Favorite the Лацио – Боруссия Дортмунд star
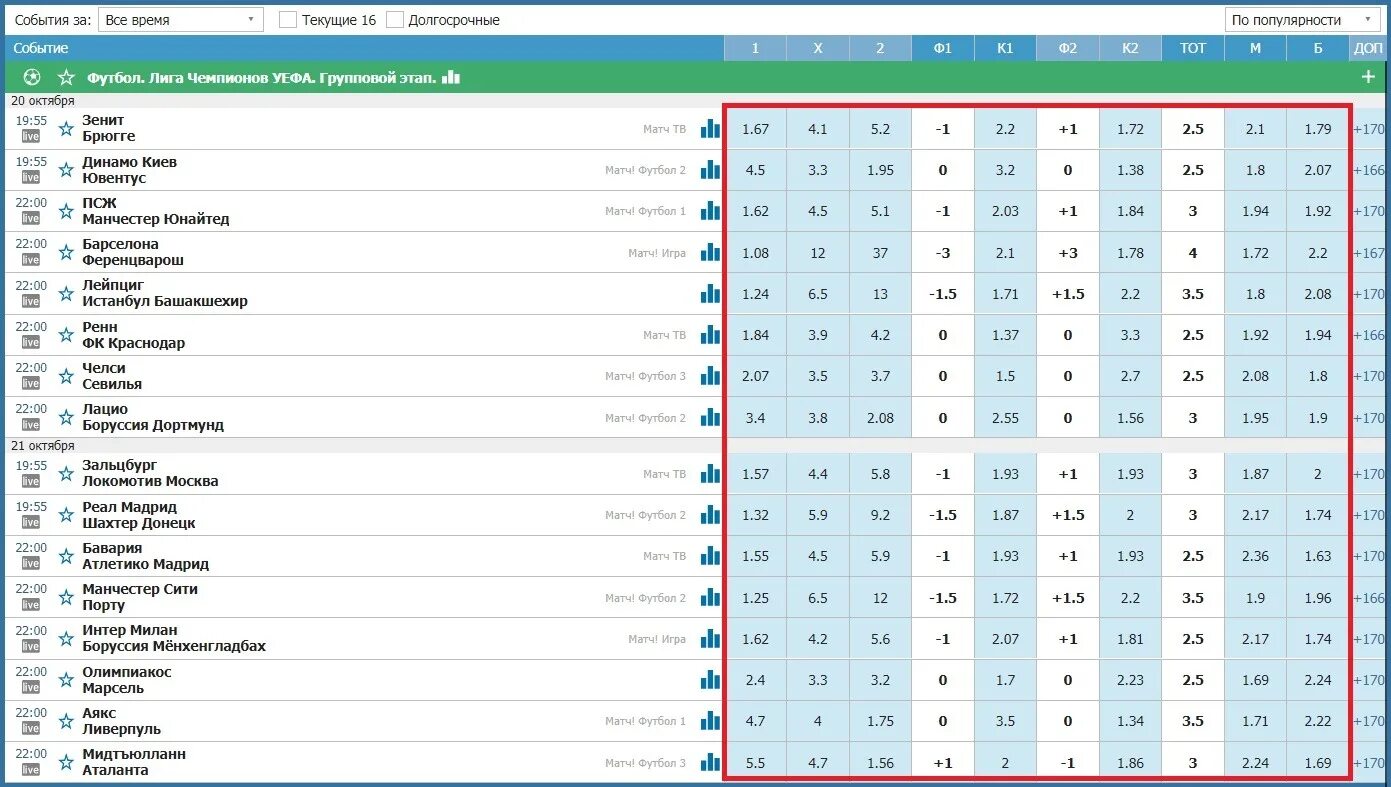Screen dimensions: 1391x787 point(66,417)
